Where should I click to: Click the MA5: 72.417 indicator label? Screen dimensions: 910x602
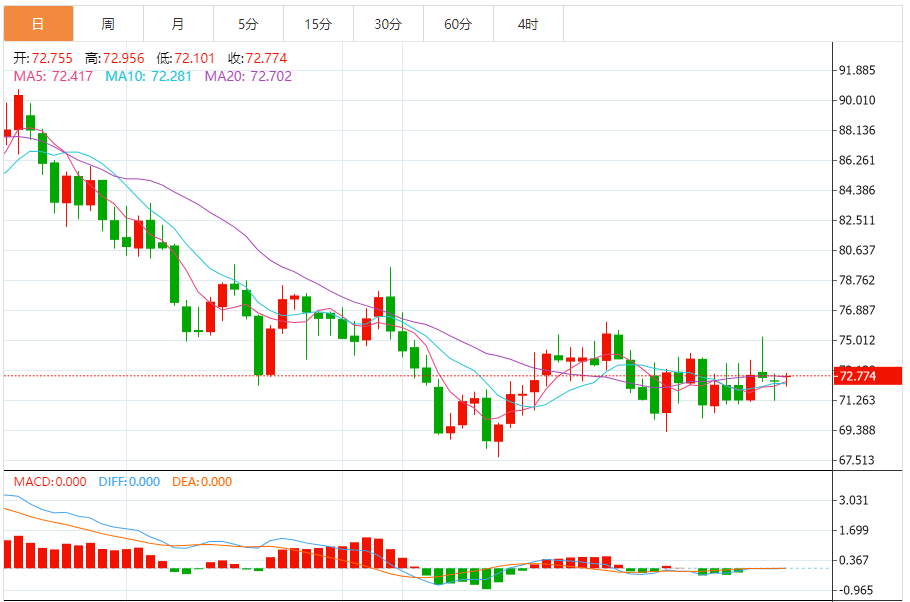53,76
